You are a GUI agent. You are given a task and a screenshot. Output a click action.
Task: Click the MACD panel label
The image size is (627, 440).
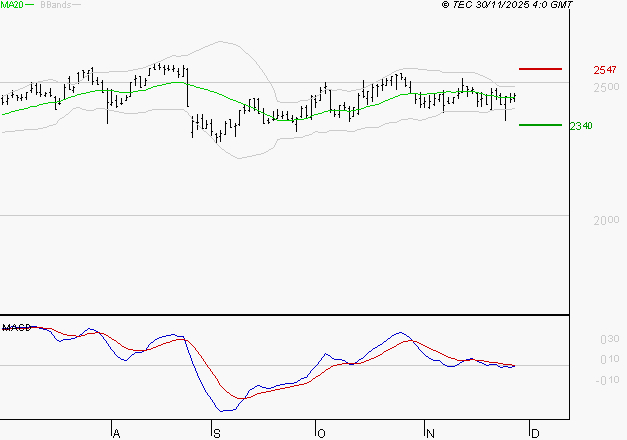pos(17,328)
